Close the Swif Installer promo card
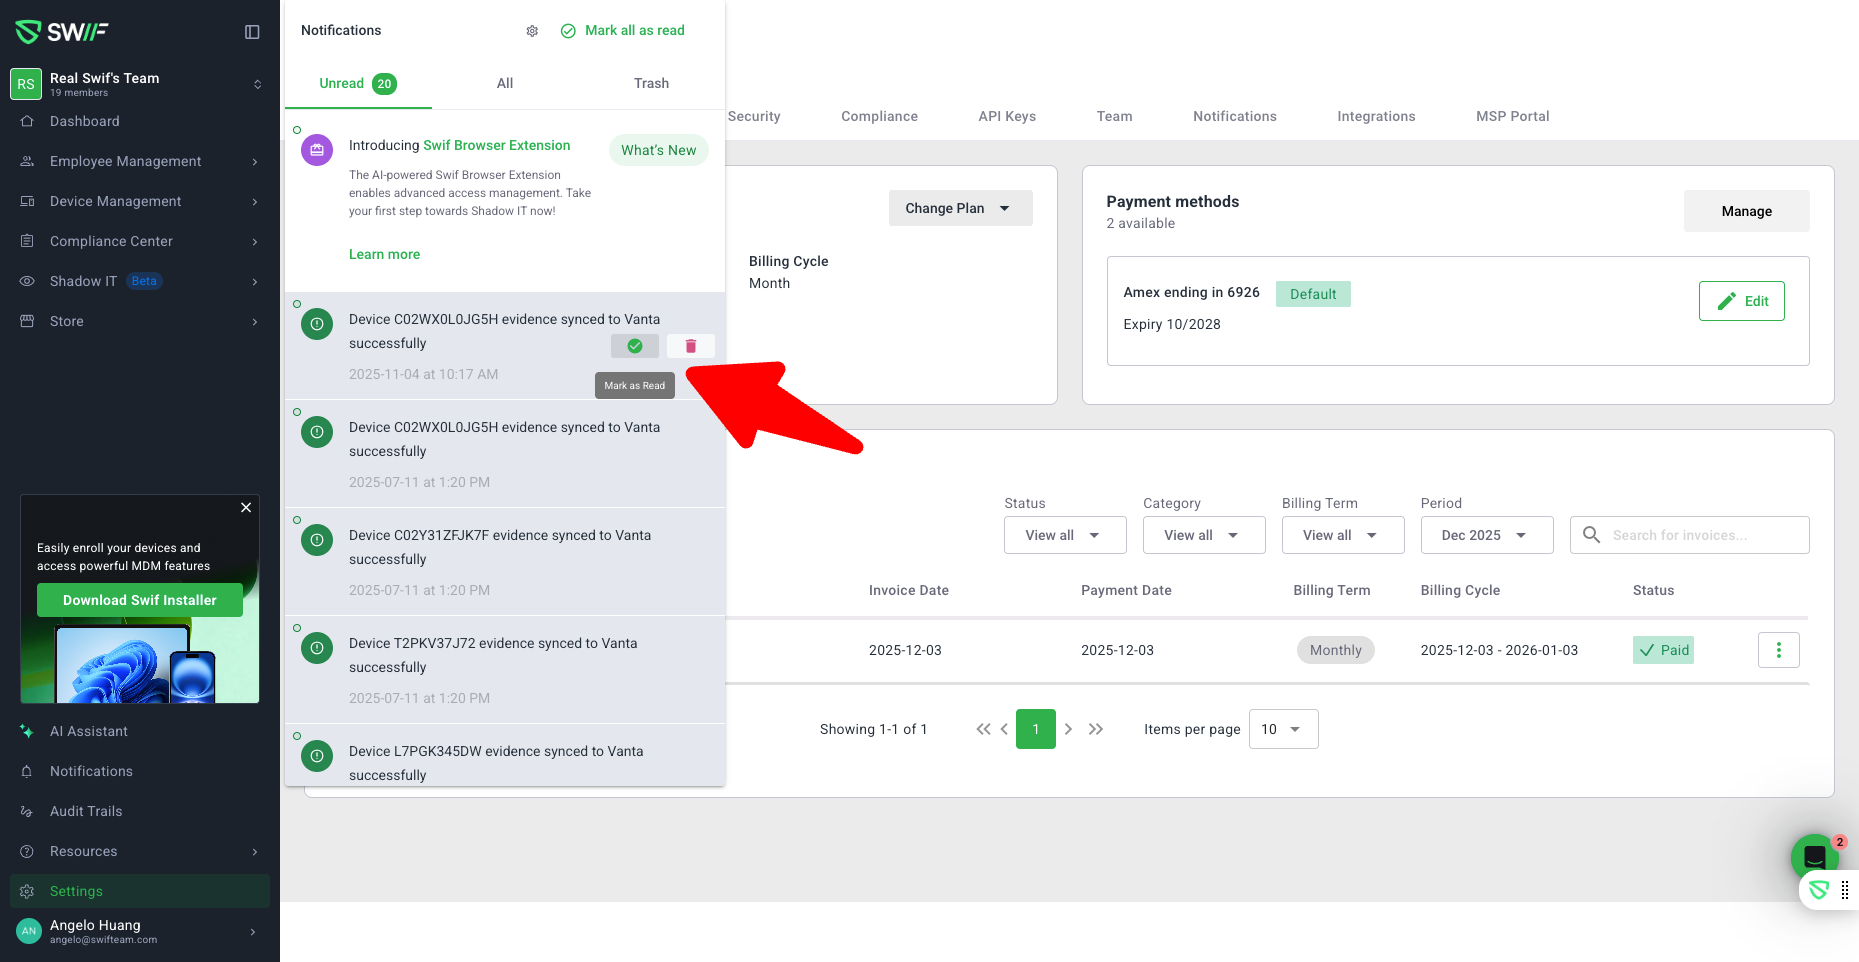This screenshot has height=962, width=1859. tap(246, 508)
